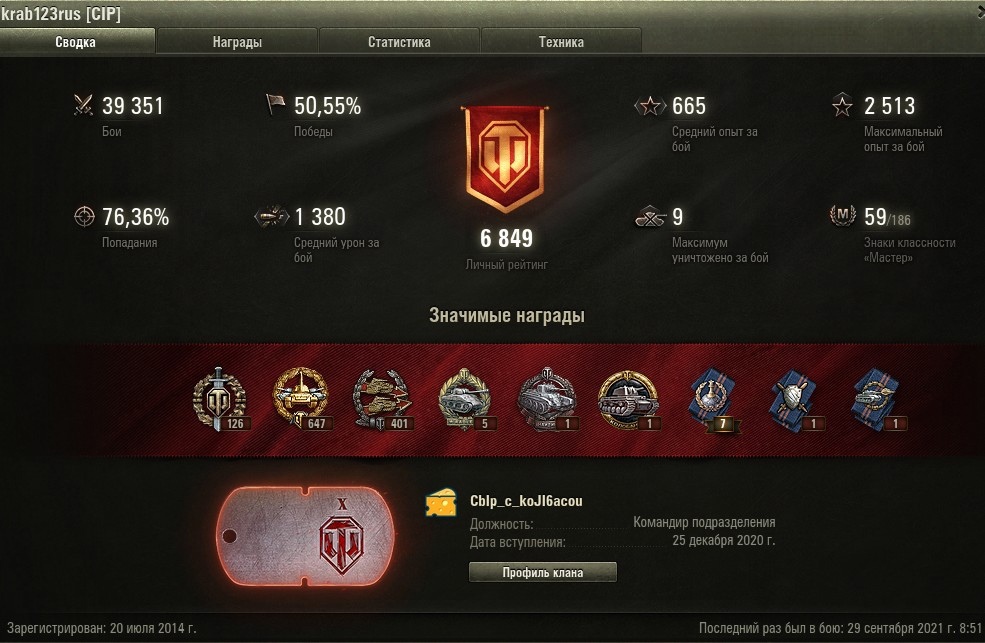Image resolution: width=985 pixels, height=643 pixels.
Task: Open the Награды tab
Action: coord(237,42)
